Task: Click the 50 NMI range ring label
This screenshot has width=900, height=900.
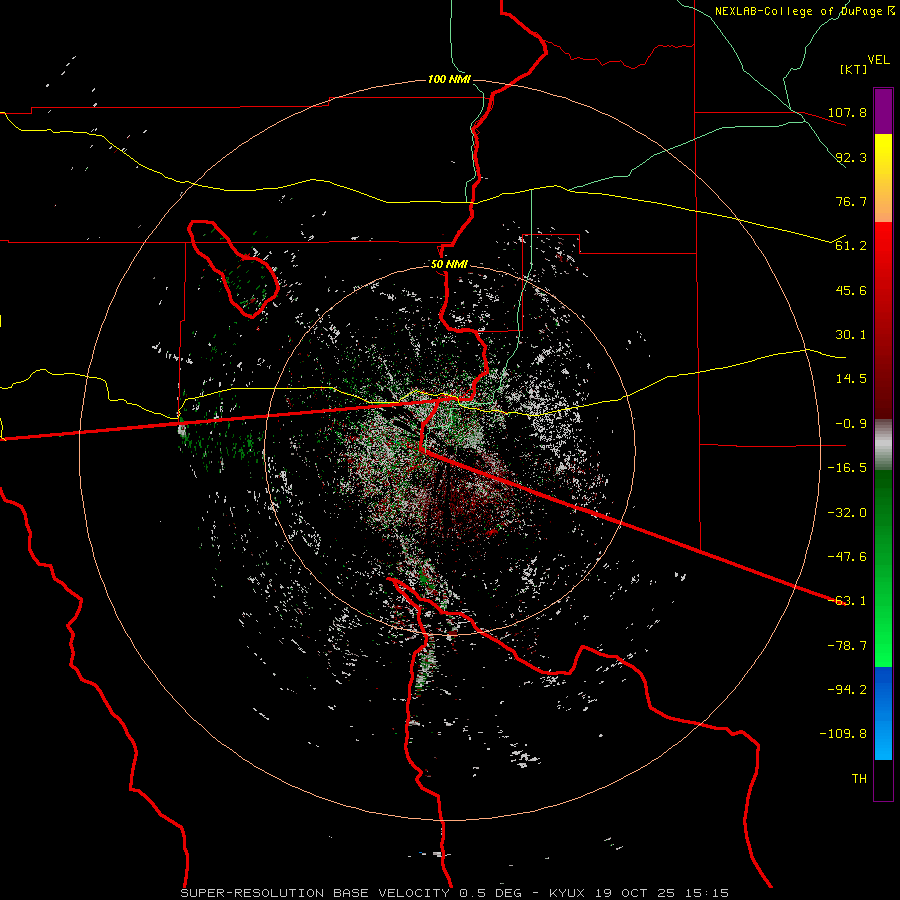Action: click(449, 264)
